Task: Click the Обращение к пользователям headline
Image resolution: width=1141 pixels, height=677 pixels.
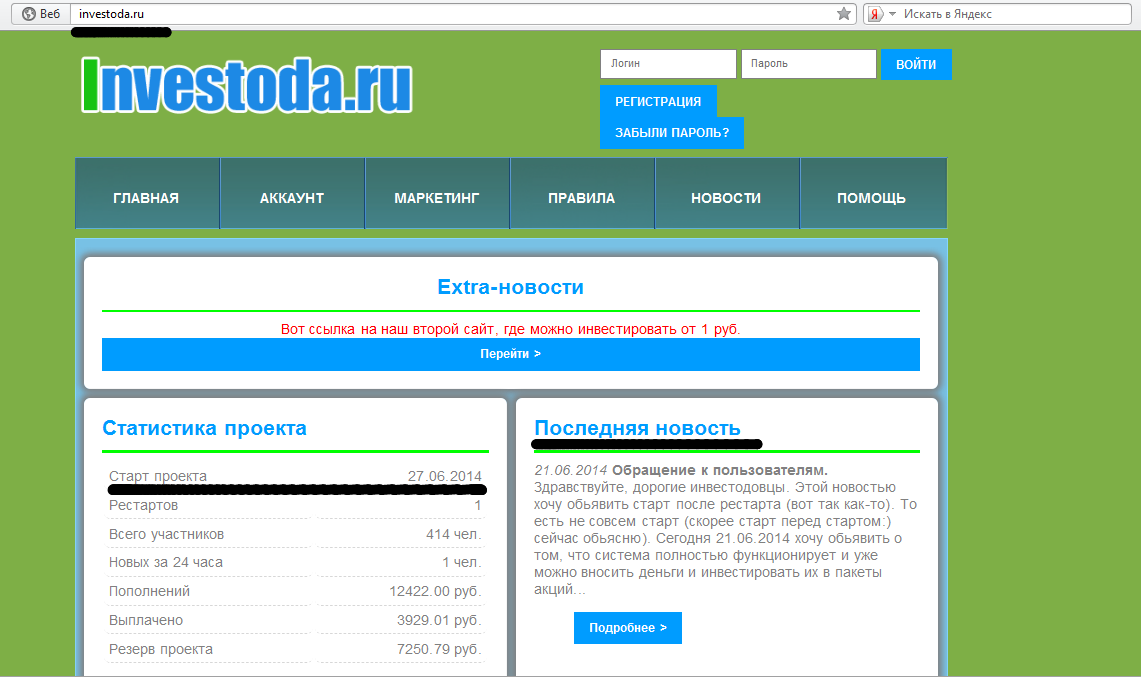Action: (x=720, y=470)
